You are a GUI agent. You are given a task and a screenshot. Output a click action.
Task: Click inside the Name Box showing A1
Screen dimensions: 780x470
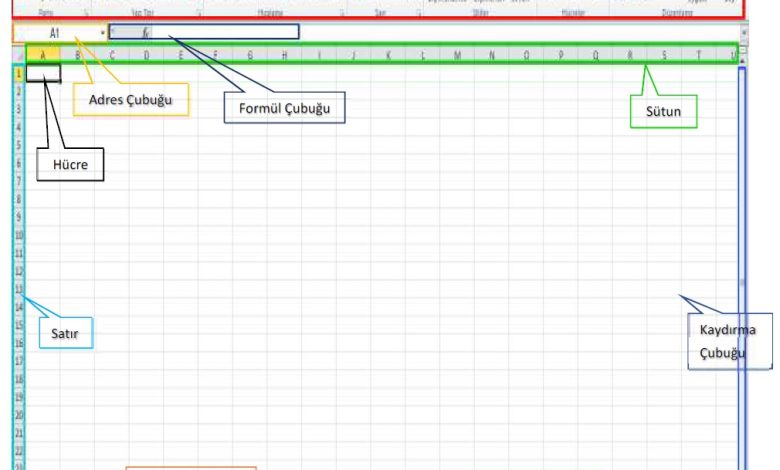click(55, 32)
